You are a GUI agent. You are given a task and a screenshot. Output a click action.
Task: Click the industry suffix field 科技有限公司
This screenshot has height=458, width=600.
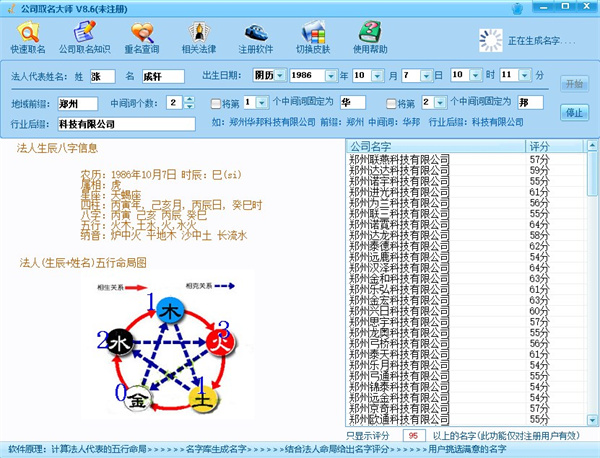127,124
